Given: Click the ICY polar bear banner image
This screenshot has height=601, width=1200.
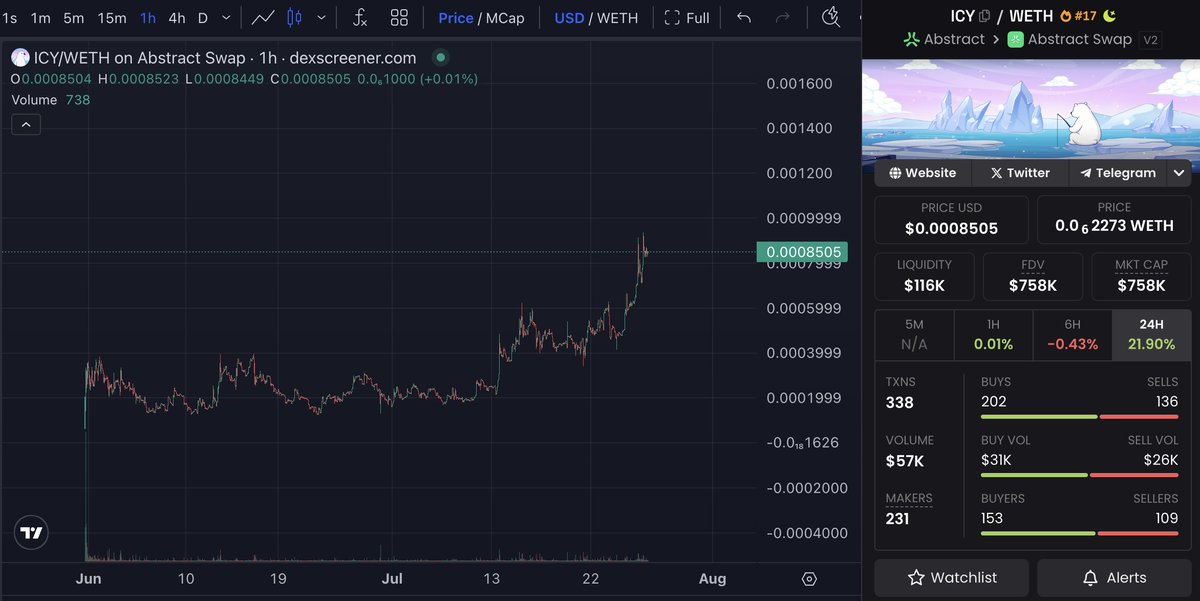Looking at the screenshot, I should [1031, 108].
